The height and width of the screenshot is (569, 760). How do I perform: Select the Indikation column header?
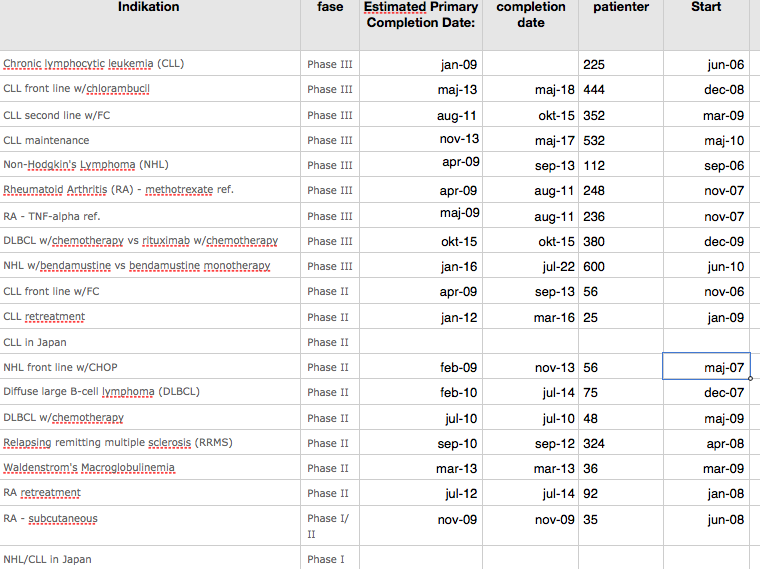(x=150, y=25)
